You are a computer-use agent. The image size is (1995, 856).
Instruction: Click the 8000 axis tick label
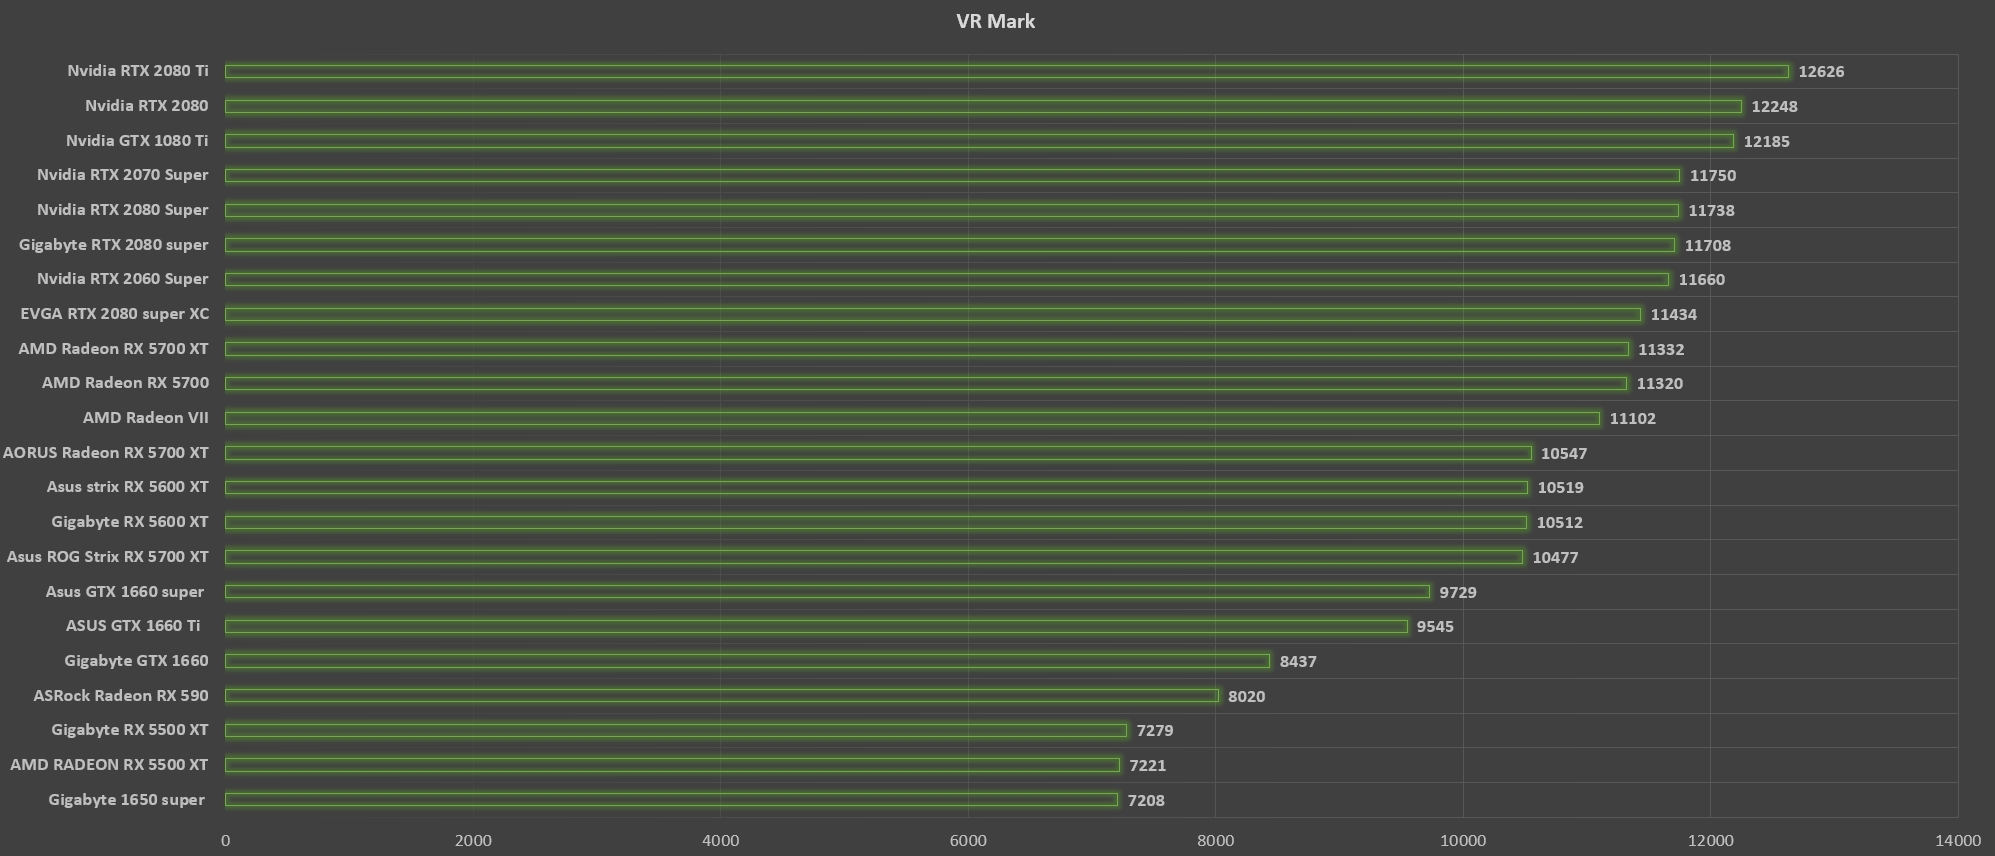click(x=1216, y=841)
